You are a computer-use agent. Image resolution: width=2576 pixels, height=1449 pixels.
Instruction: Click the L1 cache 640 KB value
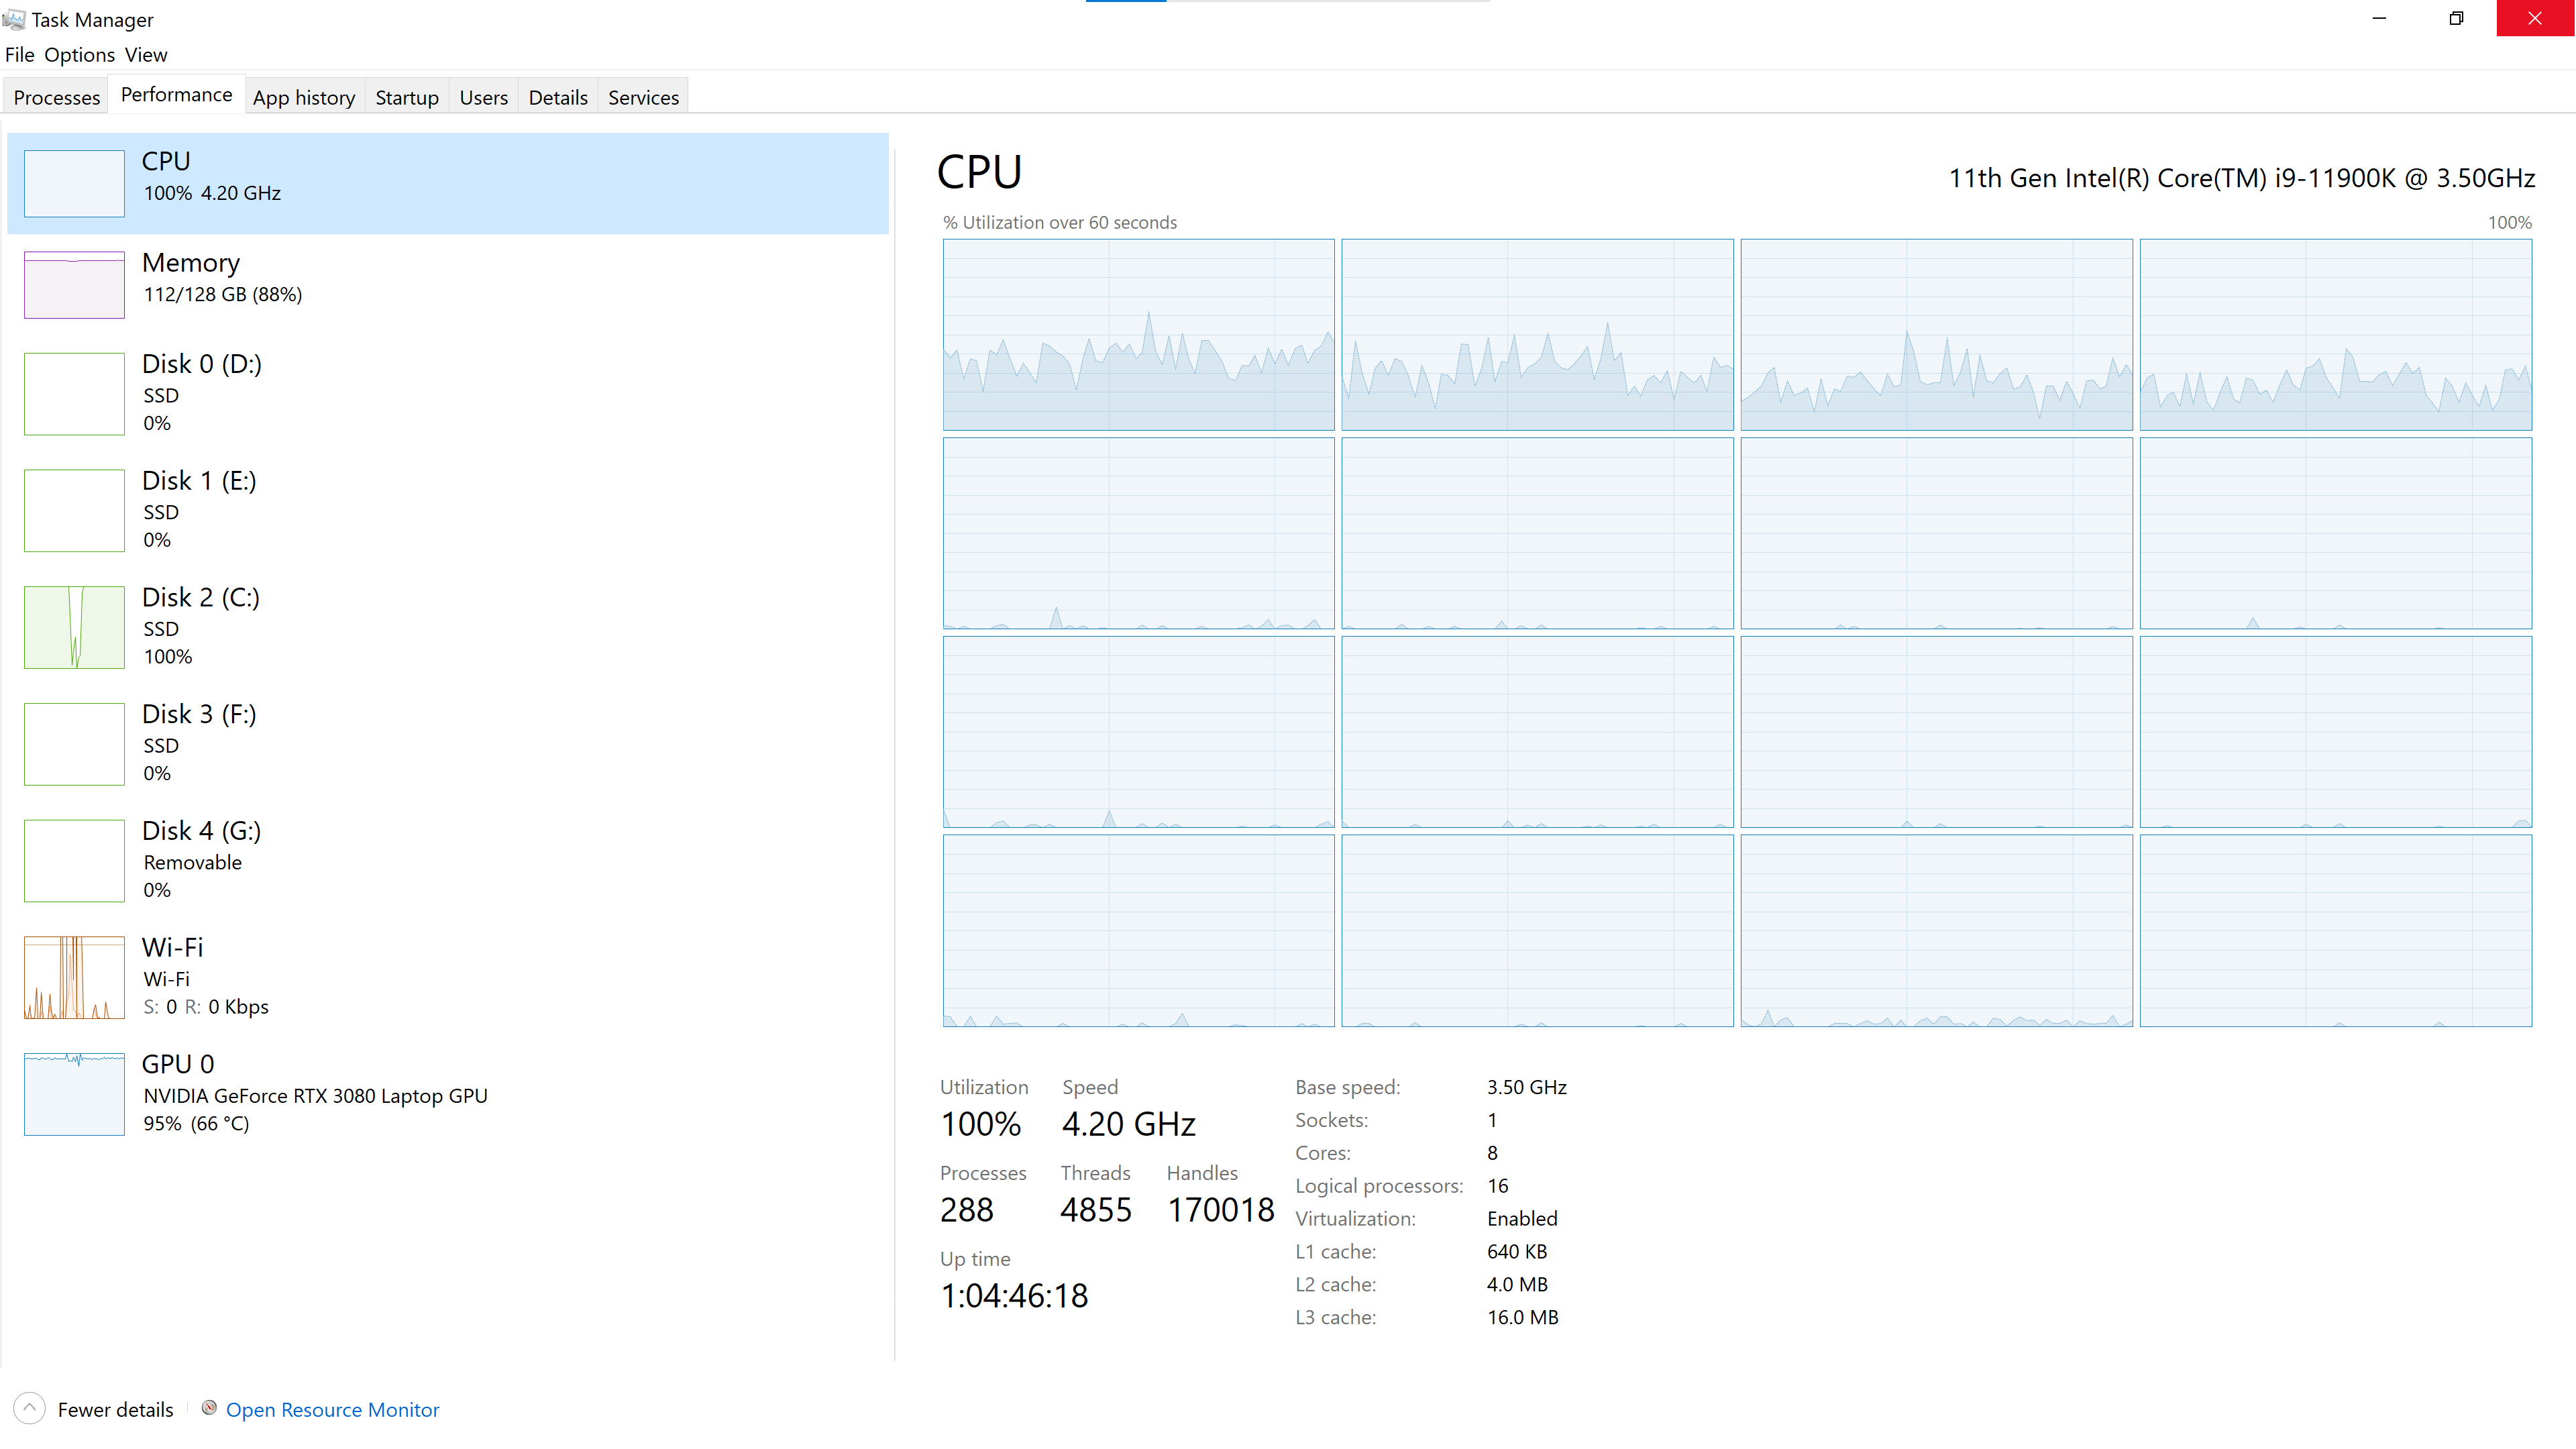click(x=1516, y=1252)
